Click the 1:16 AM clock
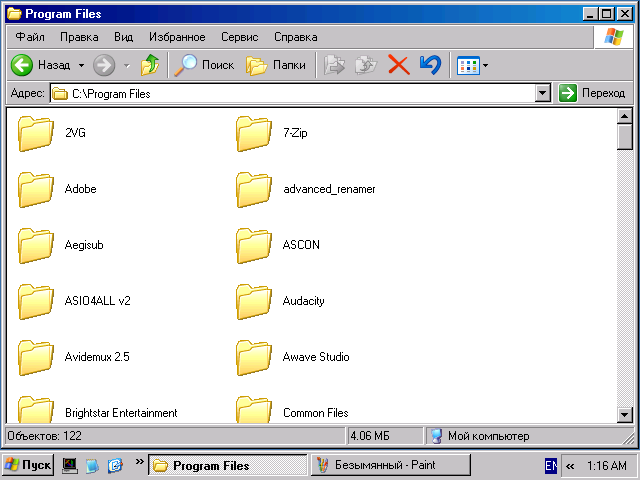The height and width of the screenshot is (480, 640). tap(607, 466)
